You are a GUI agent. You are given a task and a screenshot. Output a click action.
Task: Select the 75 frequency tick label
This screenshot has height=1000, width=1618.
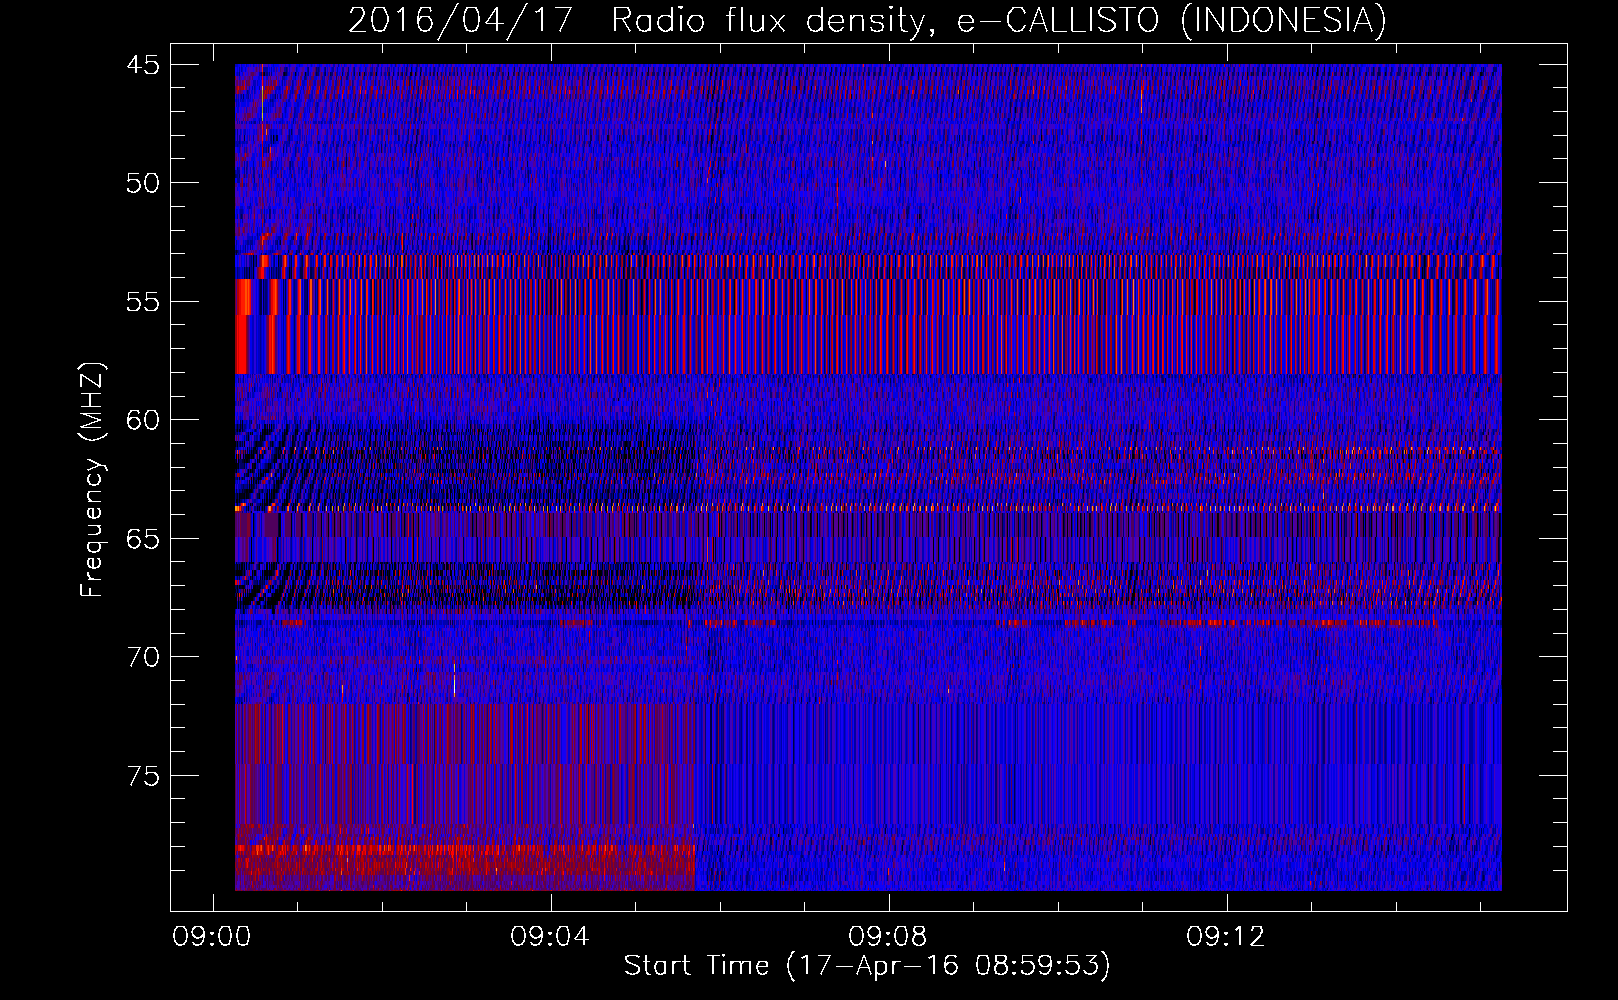(143, 776)
